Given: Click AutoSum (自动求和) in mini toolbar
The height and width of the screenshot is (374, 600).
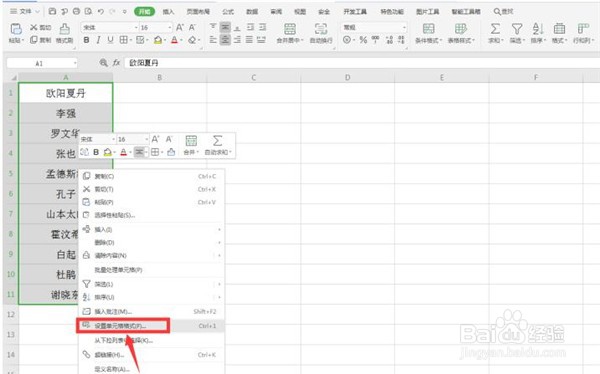Looking at the screenshot, I should point(217,145).
